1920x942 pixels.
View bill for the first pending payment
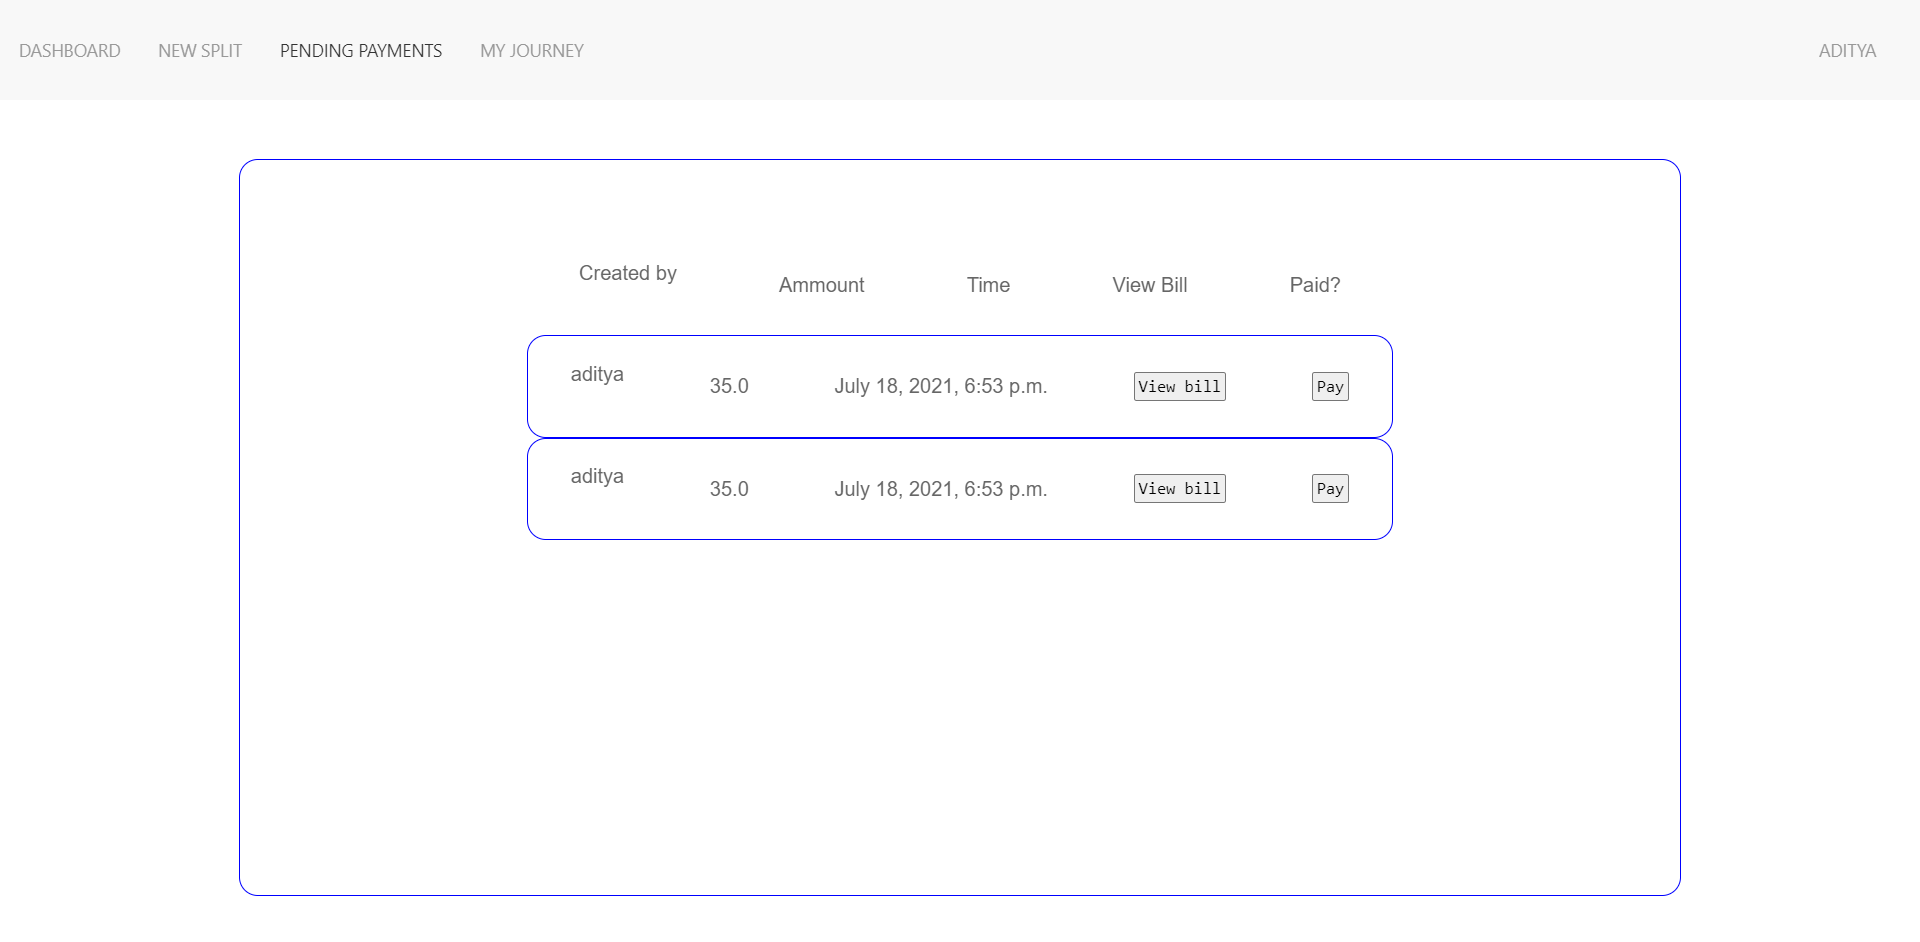click(x=1178, y=386)
